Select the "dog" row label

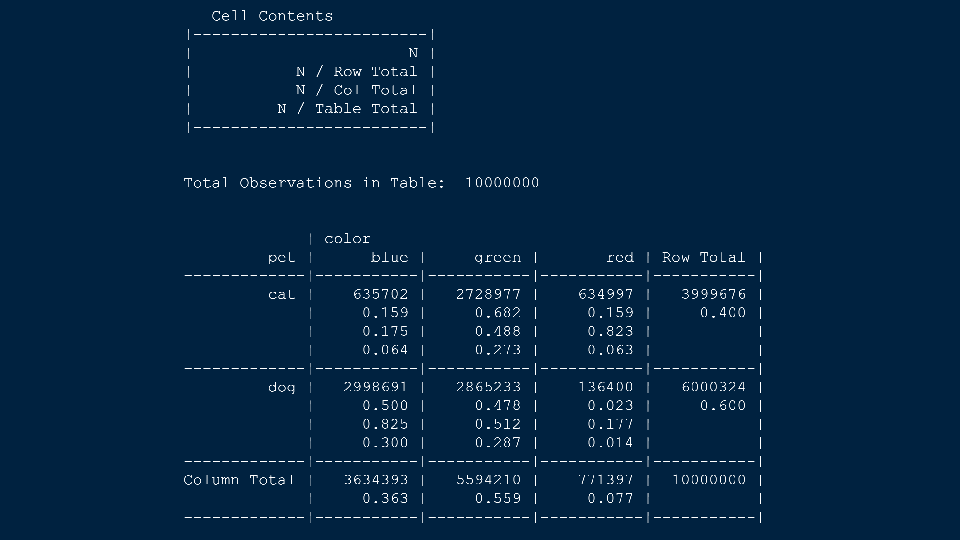[282, 387]
